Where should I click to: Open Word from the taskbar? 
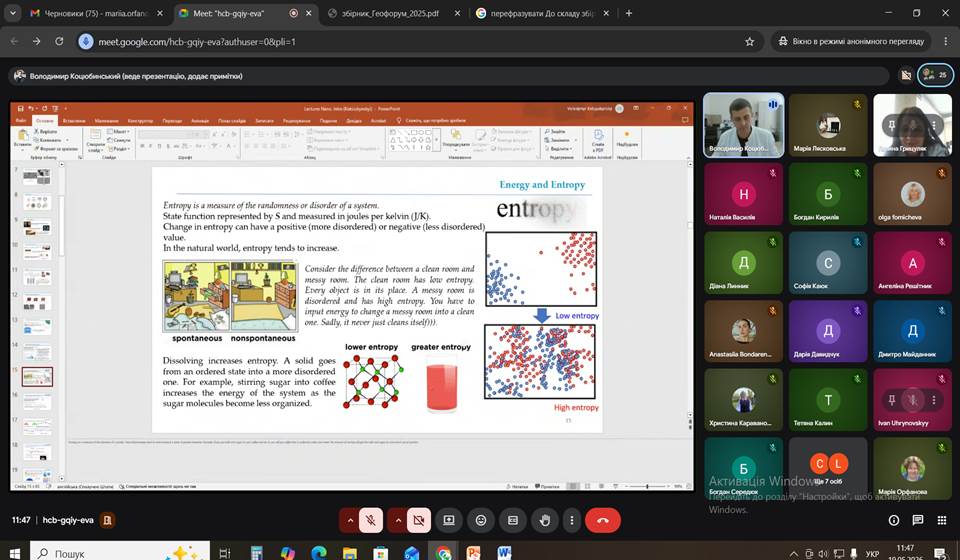[504, 553]
